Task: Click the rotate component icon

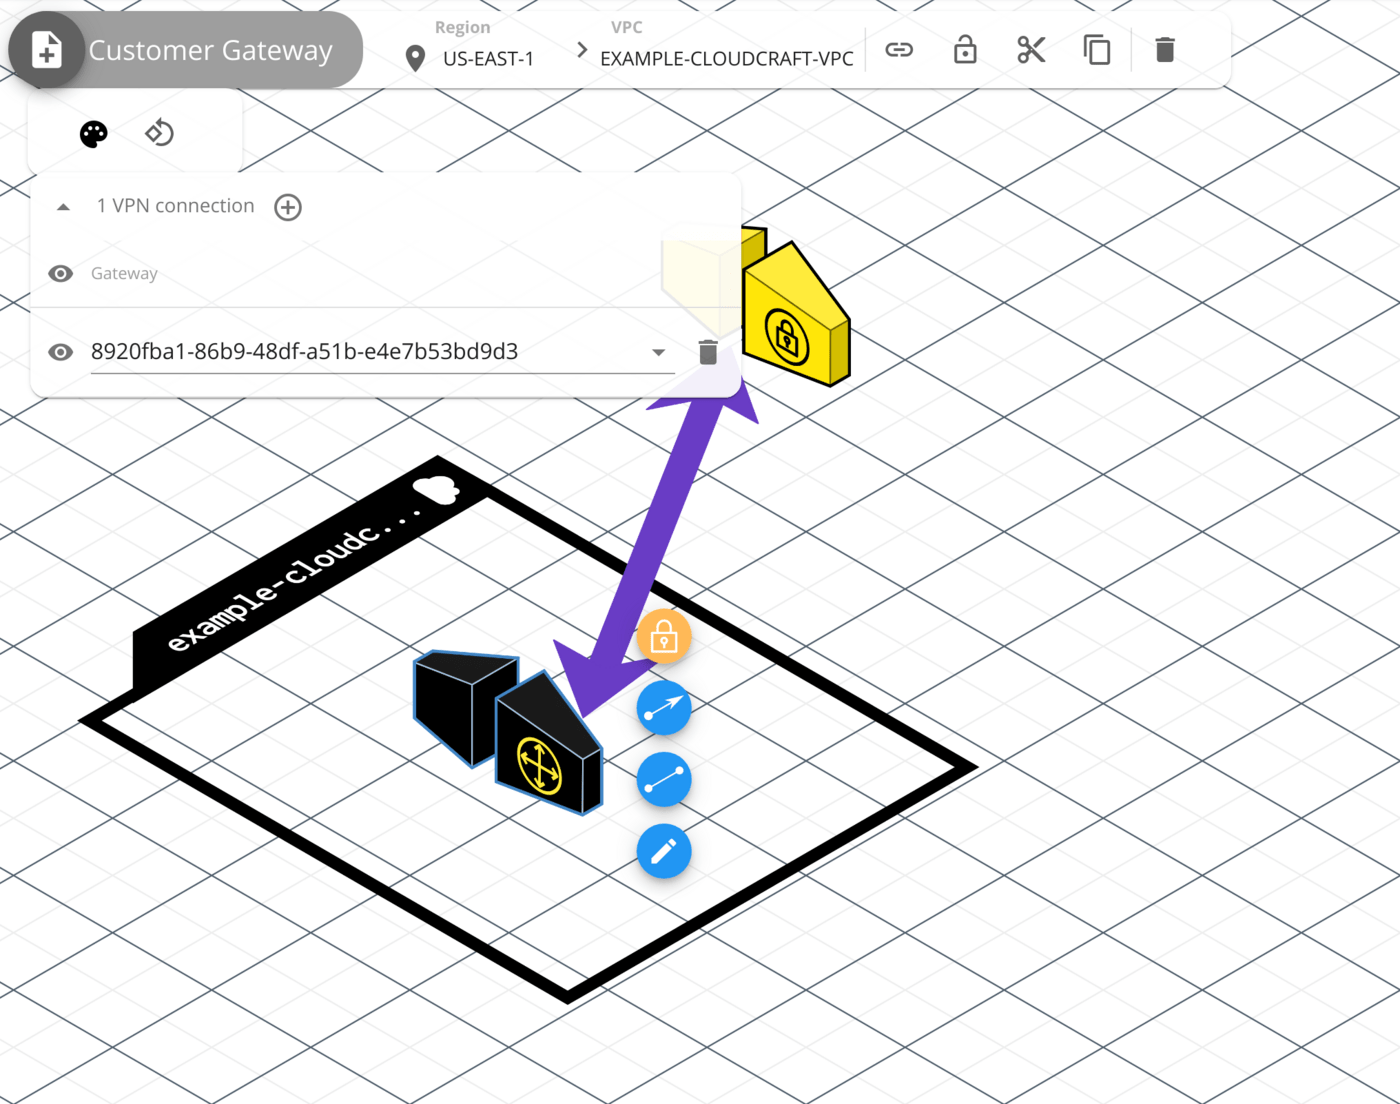Action: tap(159, 132)
